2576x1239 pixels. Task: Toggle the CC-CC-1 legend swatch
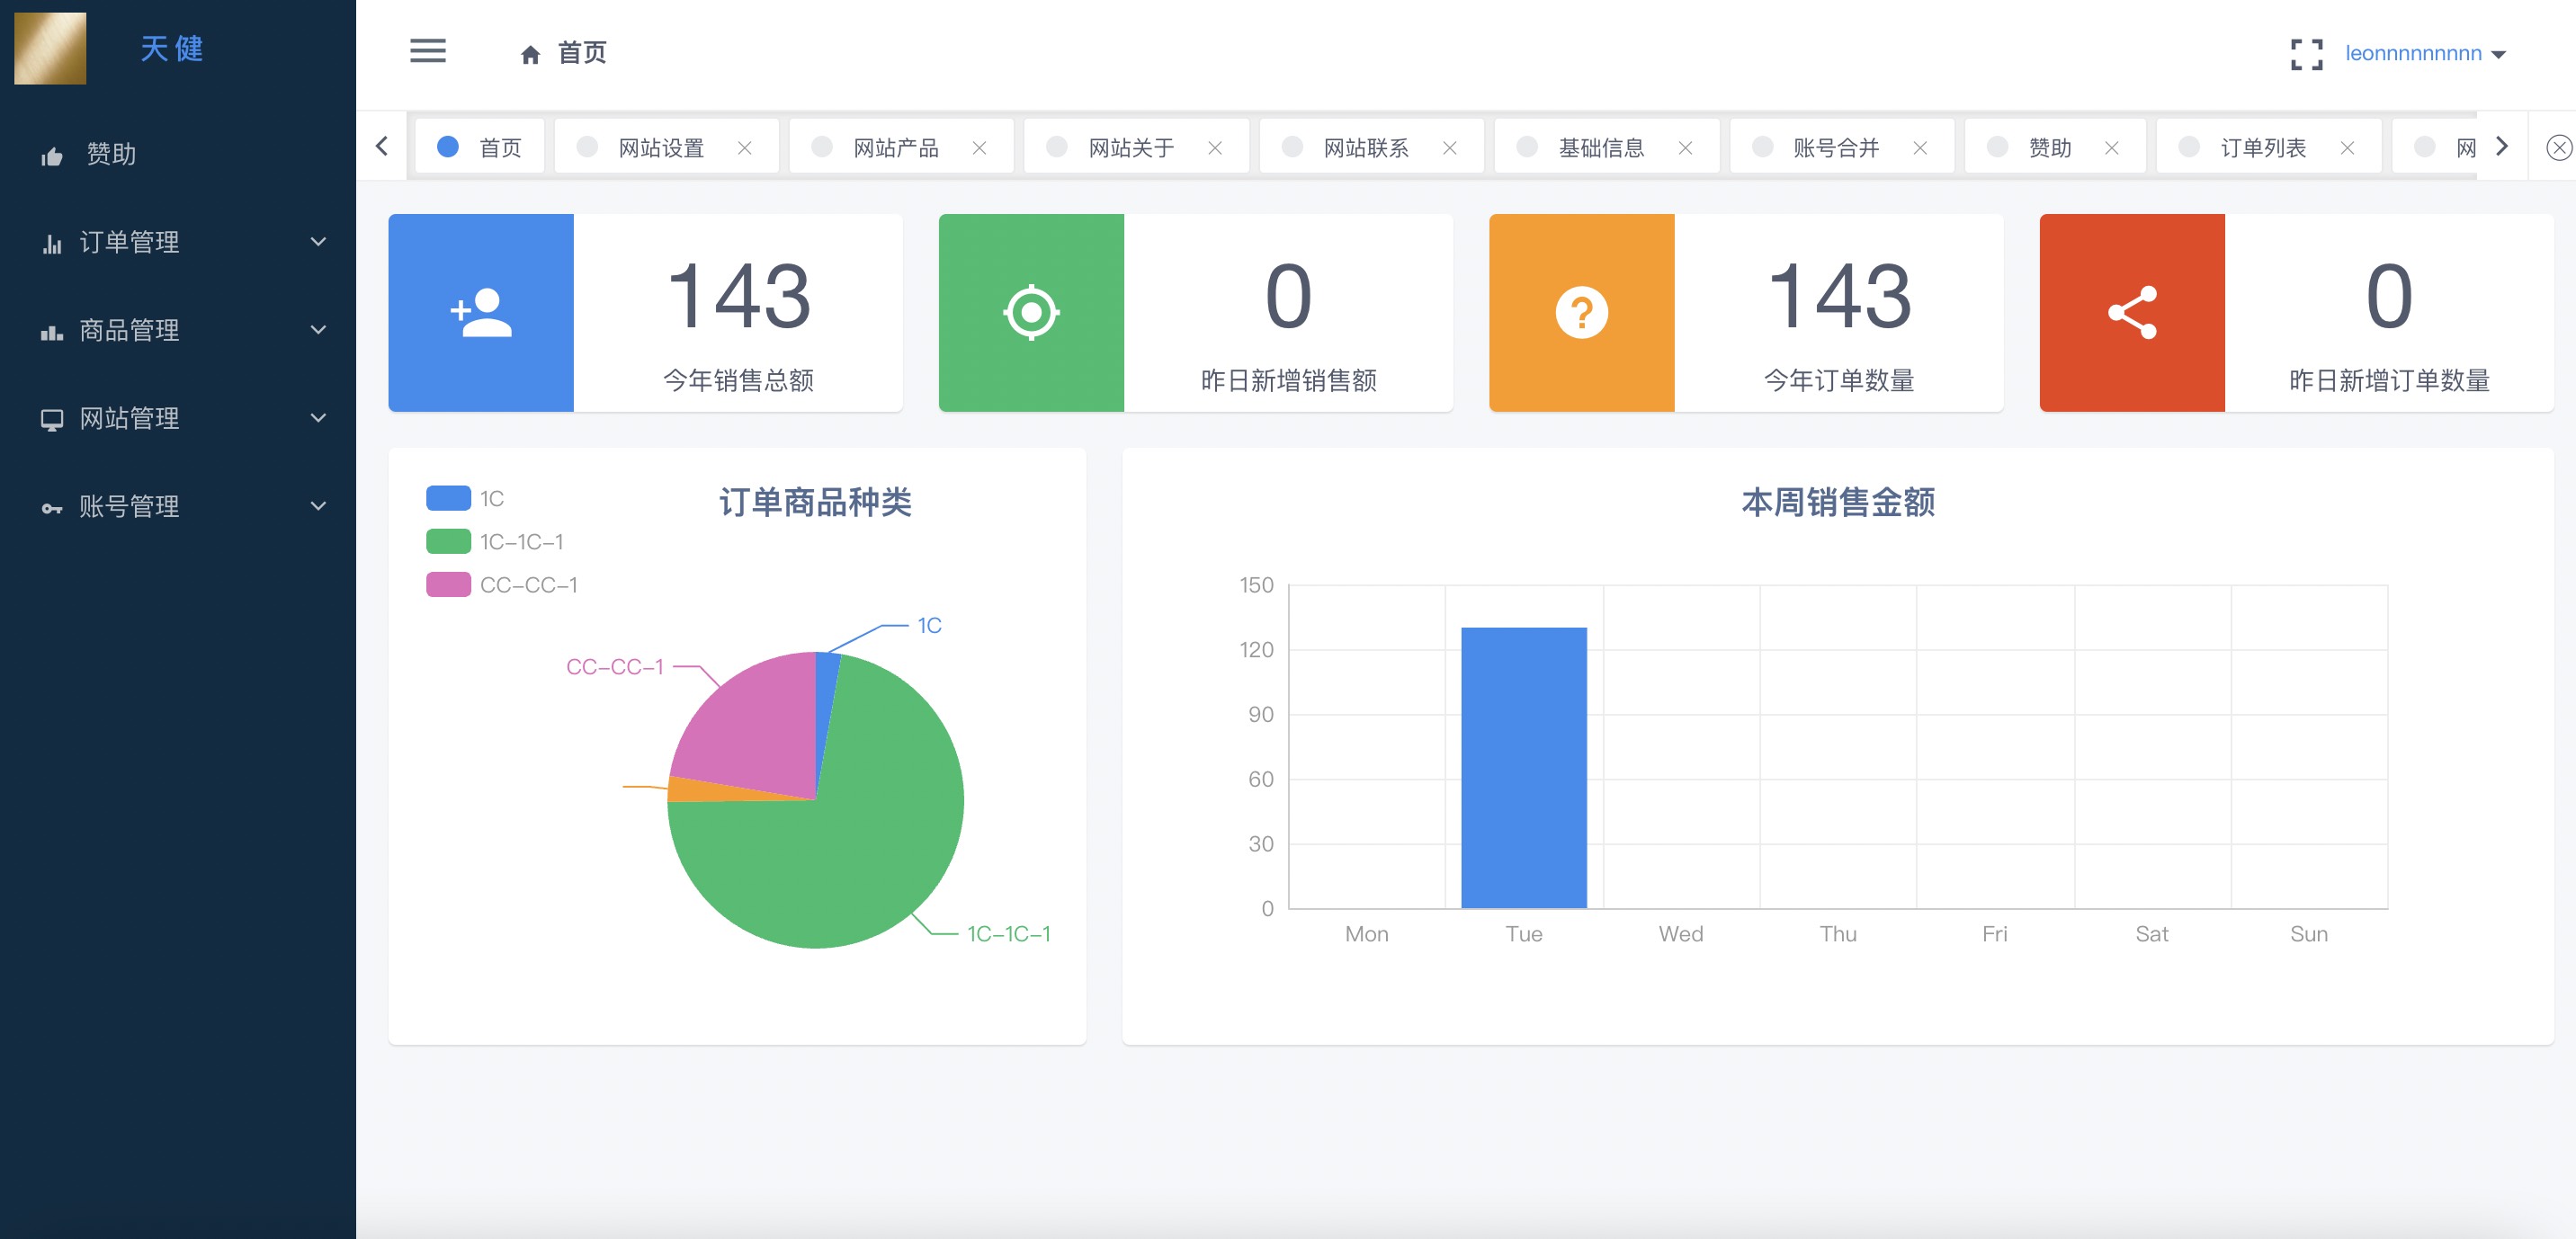point(448,584)
